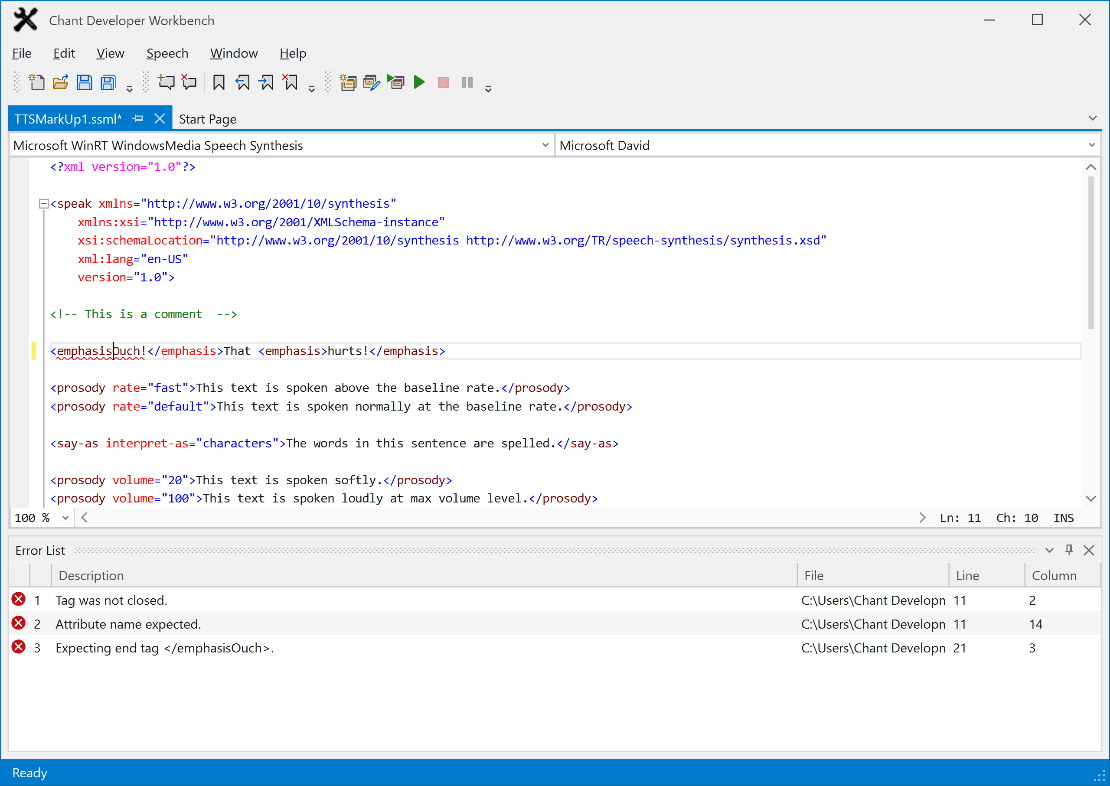The height and width of the screenshot is (786, 1110).
Task: Switch to the Start Page tab
Action: [x=207, y=119]
